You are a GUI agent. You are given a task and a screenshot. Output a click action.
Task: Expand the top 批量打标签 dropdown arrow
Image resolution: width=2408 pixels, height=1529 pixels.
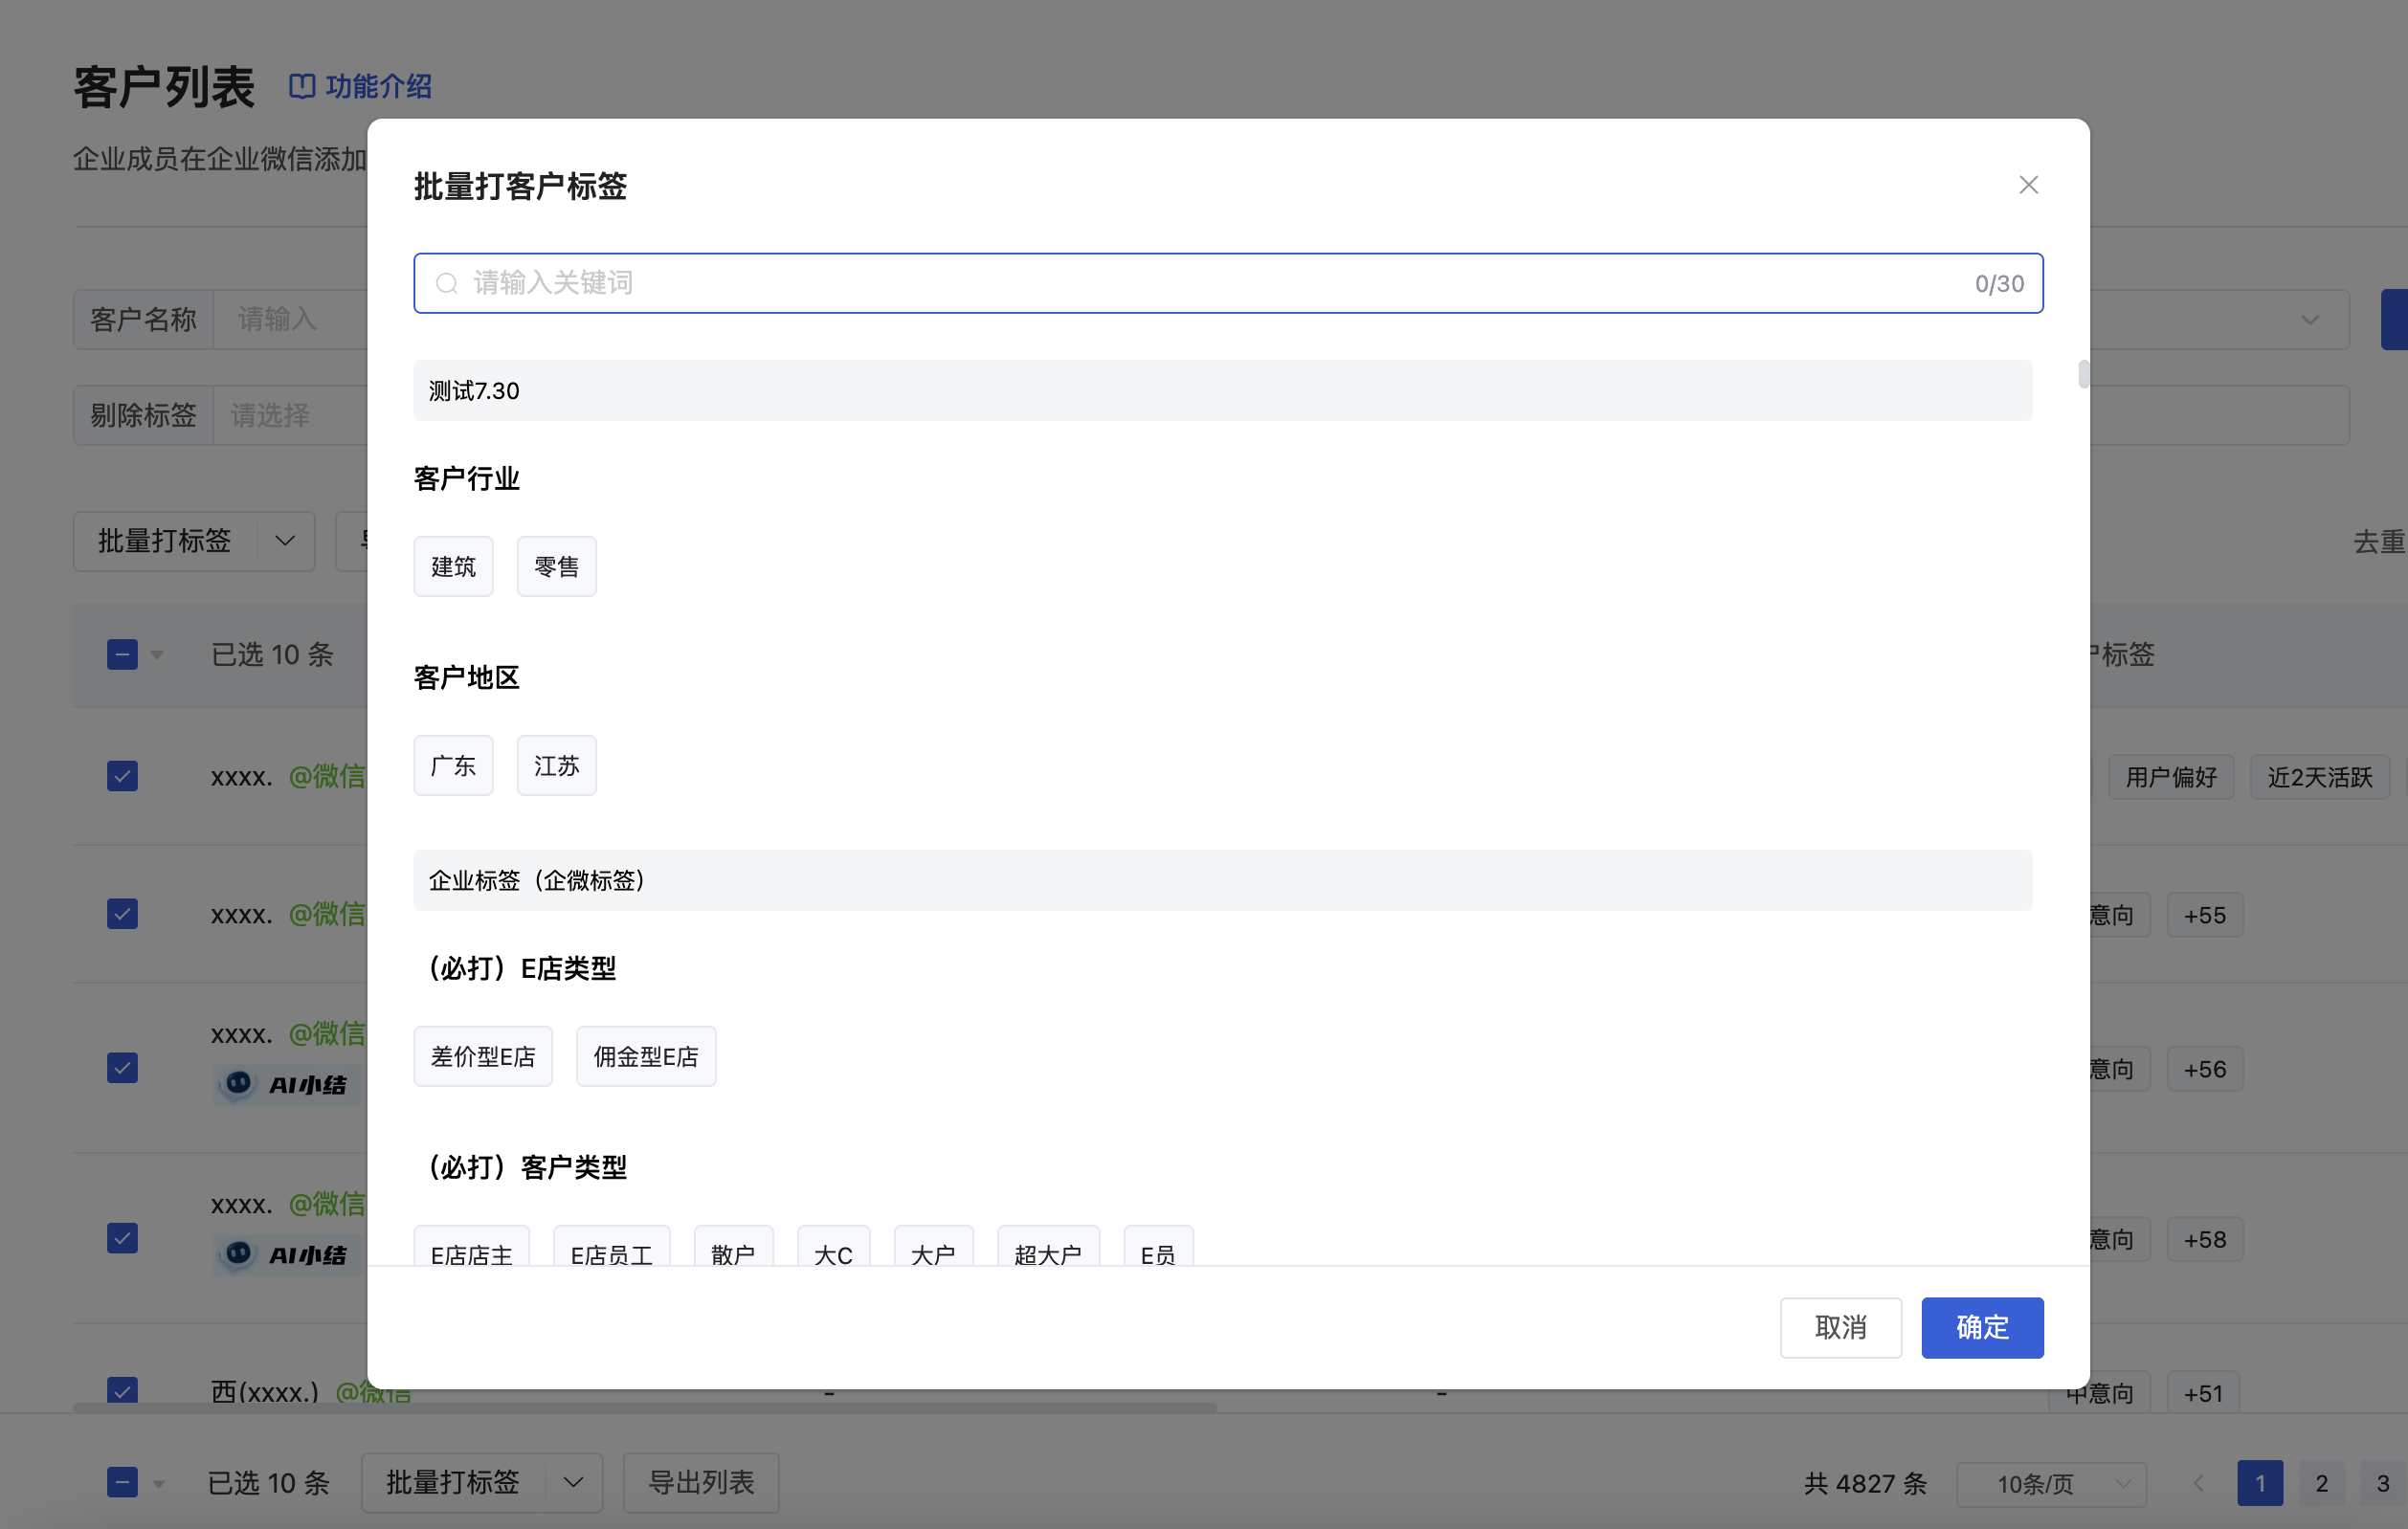pos(285,541)
